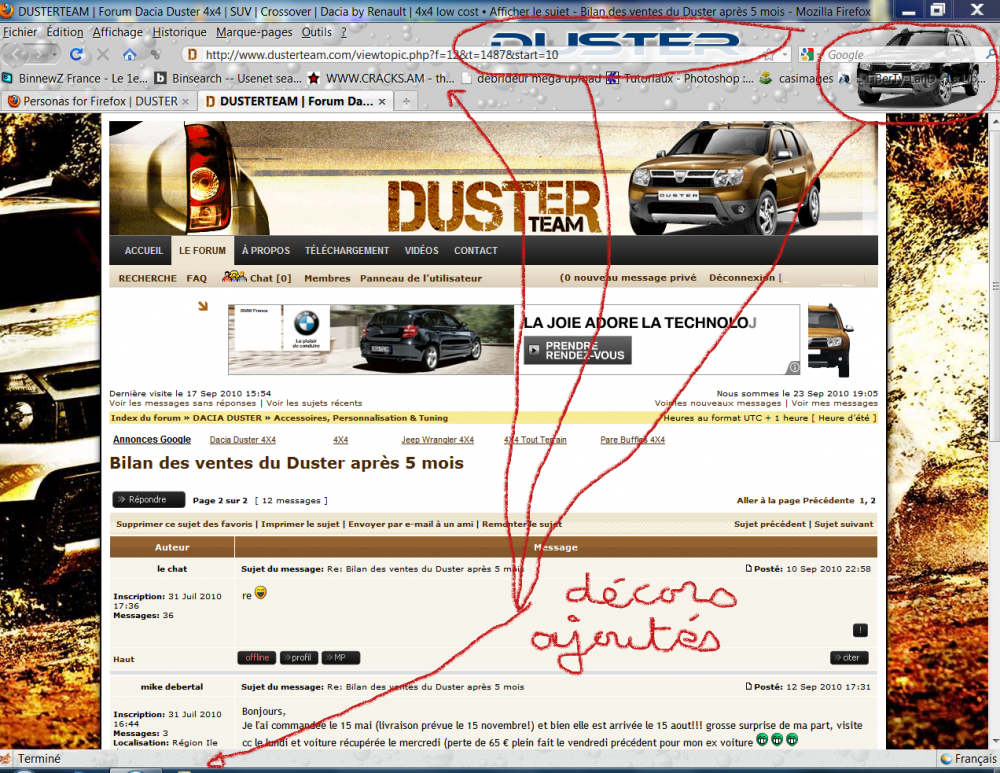Go to Sujet suivant
Viewport: 1000px width, 773px height.
point(844,524)
